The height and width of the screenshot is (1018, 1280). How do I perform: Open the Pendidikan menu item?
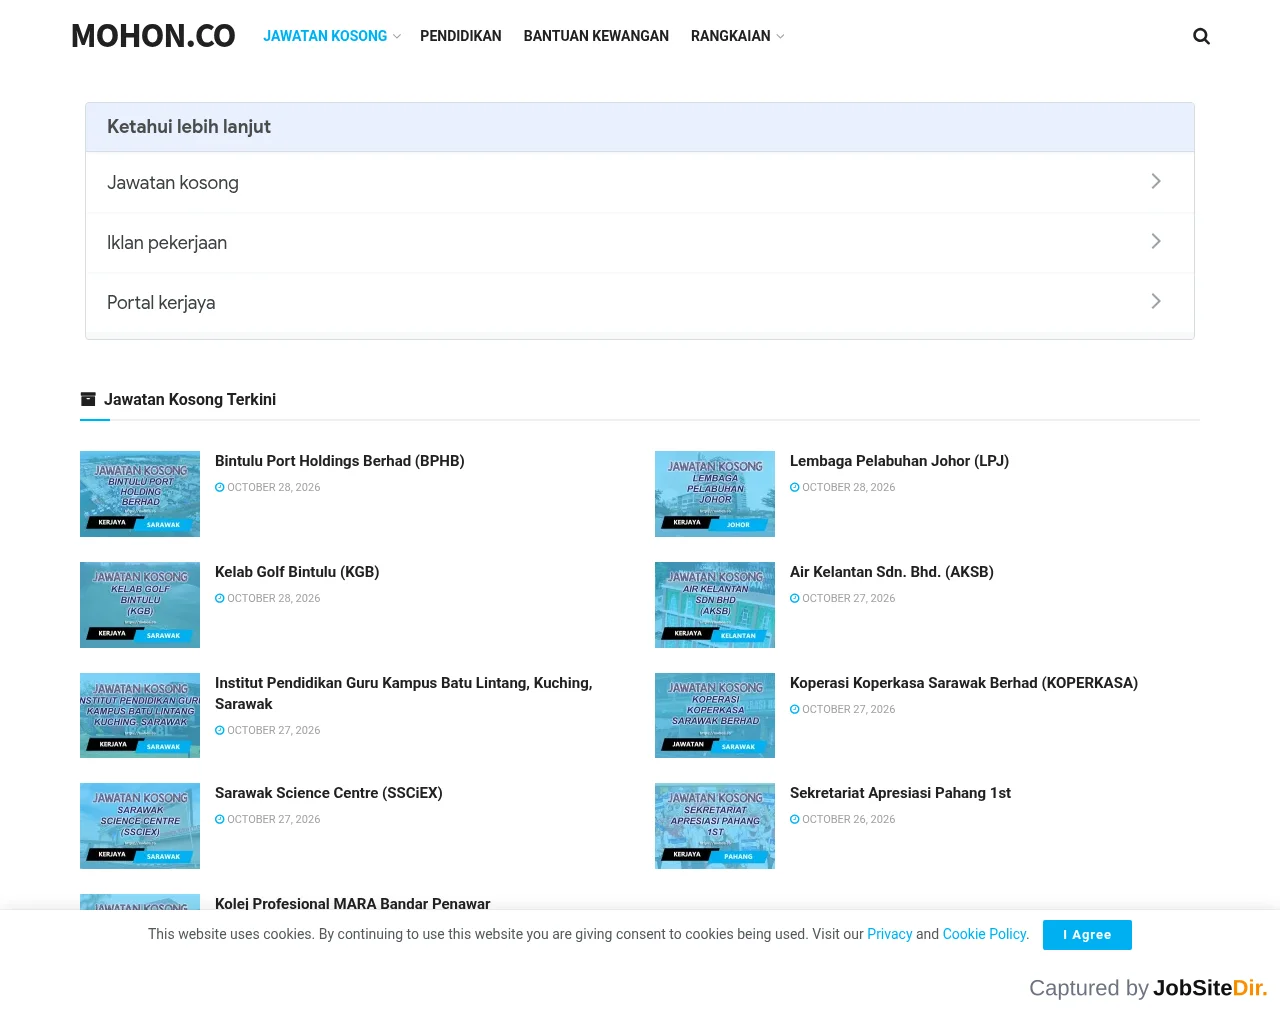click(x=461, y=36)
